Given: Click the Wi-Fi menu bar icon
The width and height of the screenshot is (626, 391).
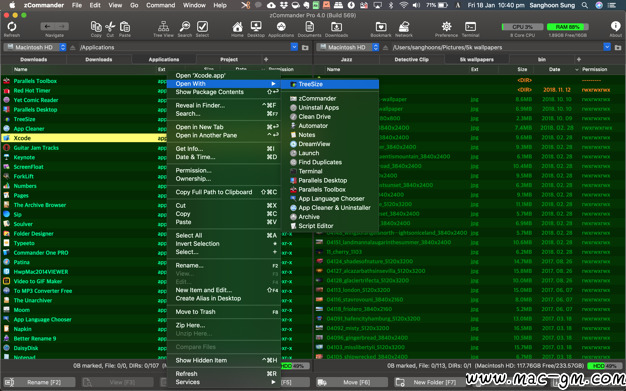Looking at the screenshot, I should pos(404,5).
